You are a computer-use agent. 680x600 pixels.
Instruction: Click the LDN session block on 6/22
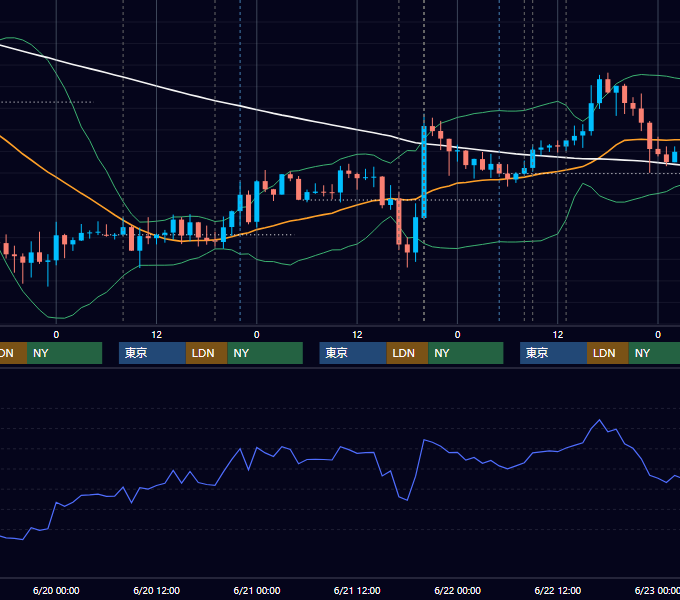[608, 353]
